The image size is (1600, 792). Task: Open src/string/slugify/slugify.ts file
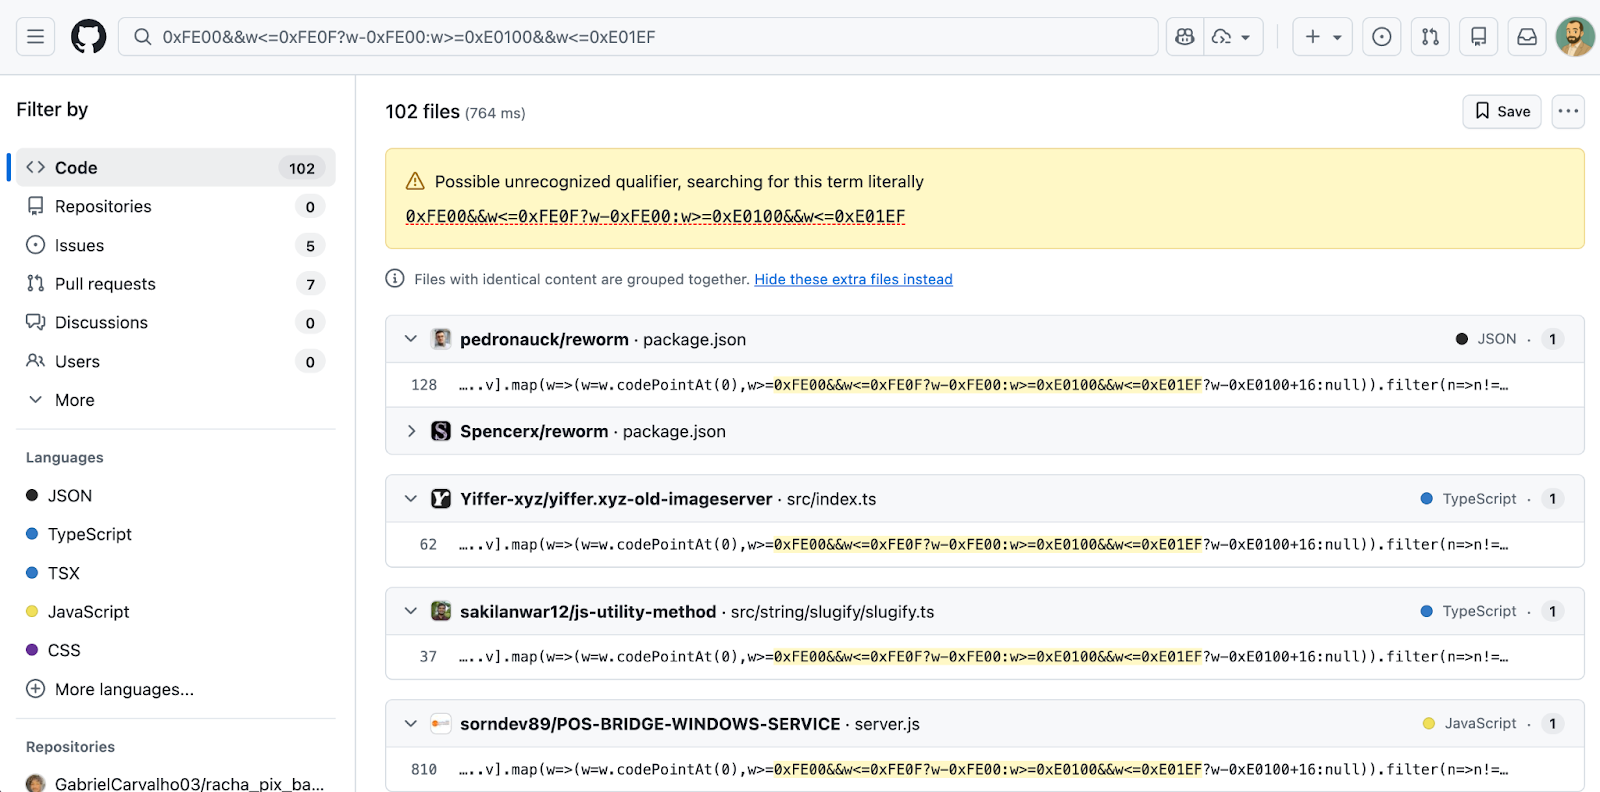pyautogui.click(x=832, y=612)
